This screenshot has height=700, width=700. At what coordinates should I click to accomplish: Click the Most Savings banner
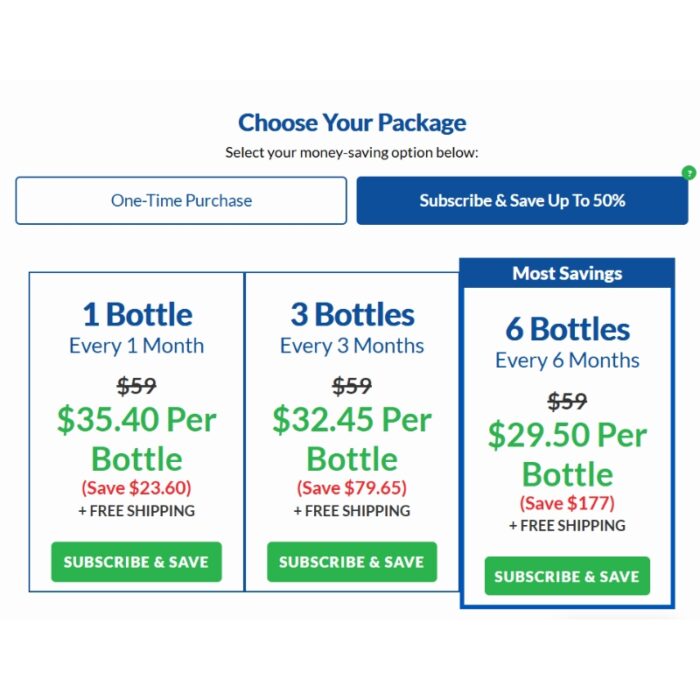pyautogui.click(x=567, y=273)
